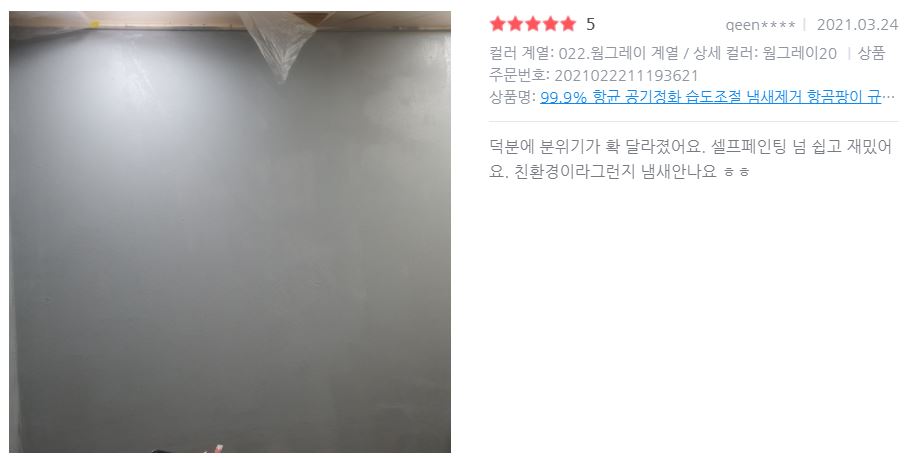Click the truncated ellipsis after product name
Image resolution: width=912 pixels, height=458 pixels.
point(889,97)
